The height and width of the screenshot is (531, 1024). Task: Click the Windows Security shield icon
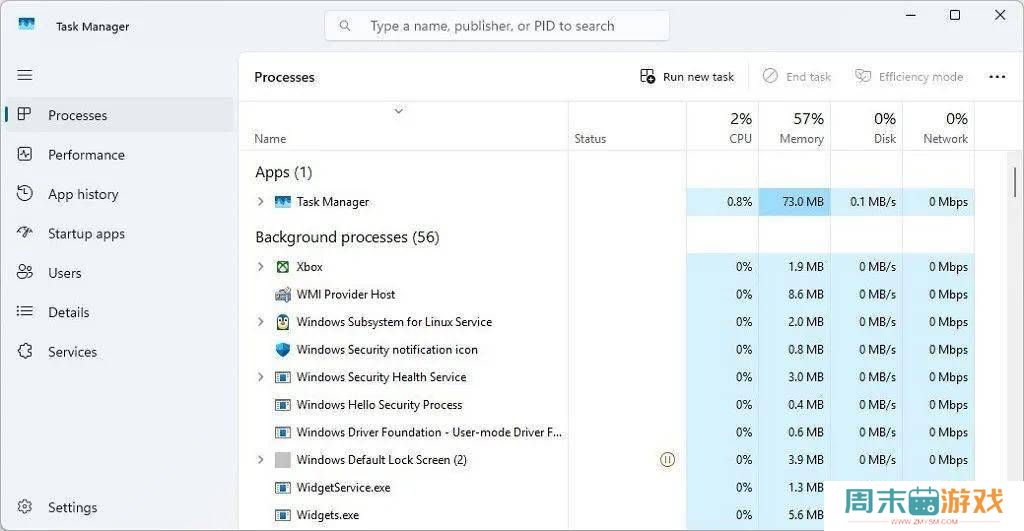point(283,350)
